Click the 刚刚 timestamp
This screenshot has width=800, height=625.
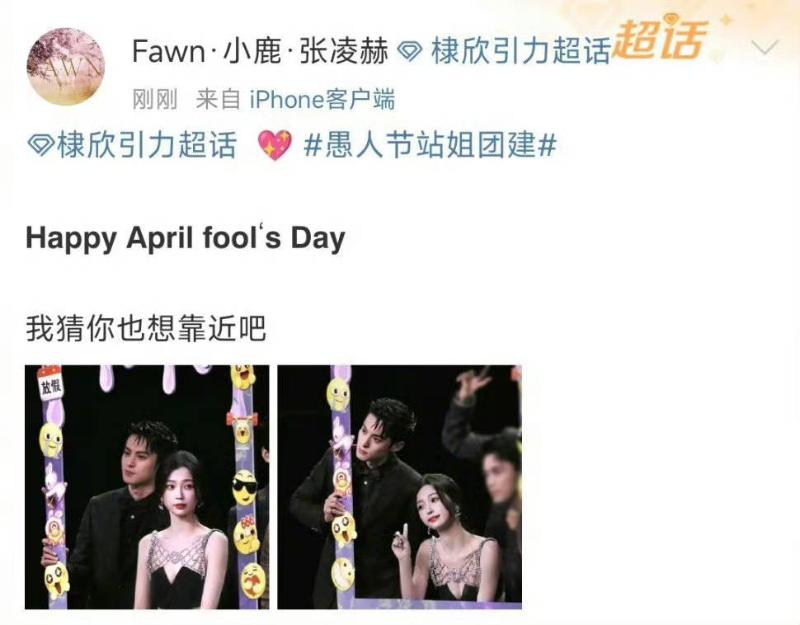click(x=155, y=98)
